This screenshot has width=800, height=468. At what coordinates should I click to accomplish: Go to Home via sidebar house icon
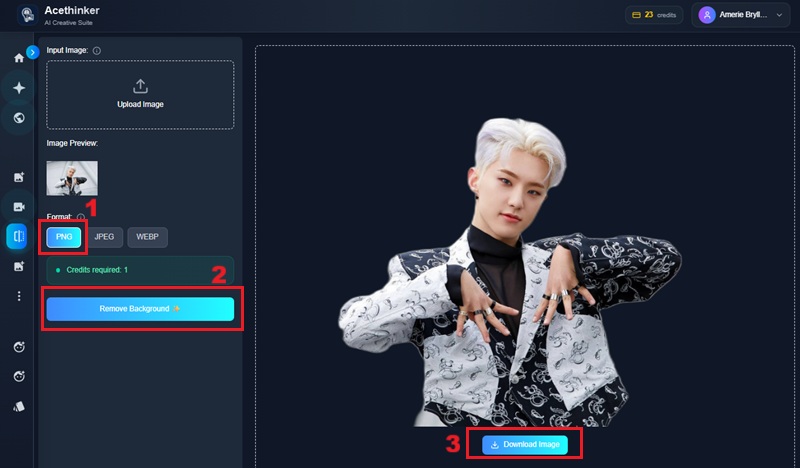click(x=19, y=58)
